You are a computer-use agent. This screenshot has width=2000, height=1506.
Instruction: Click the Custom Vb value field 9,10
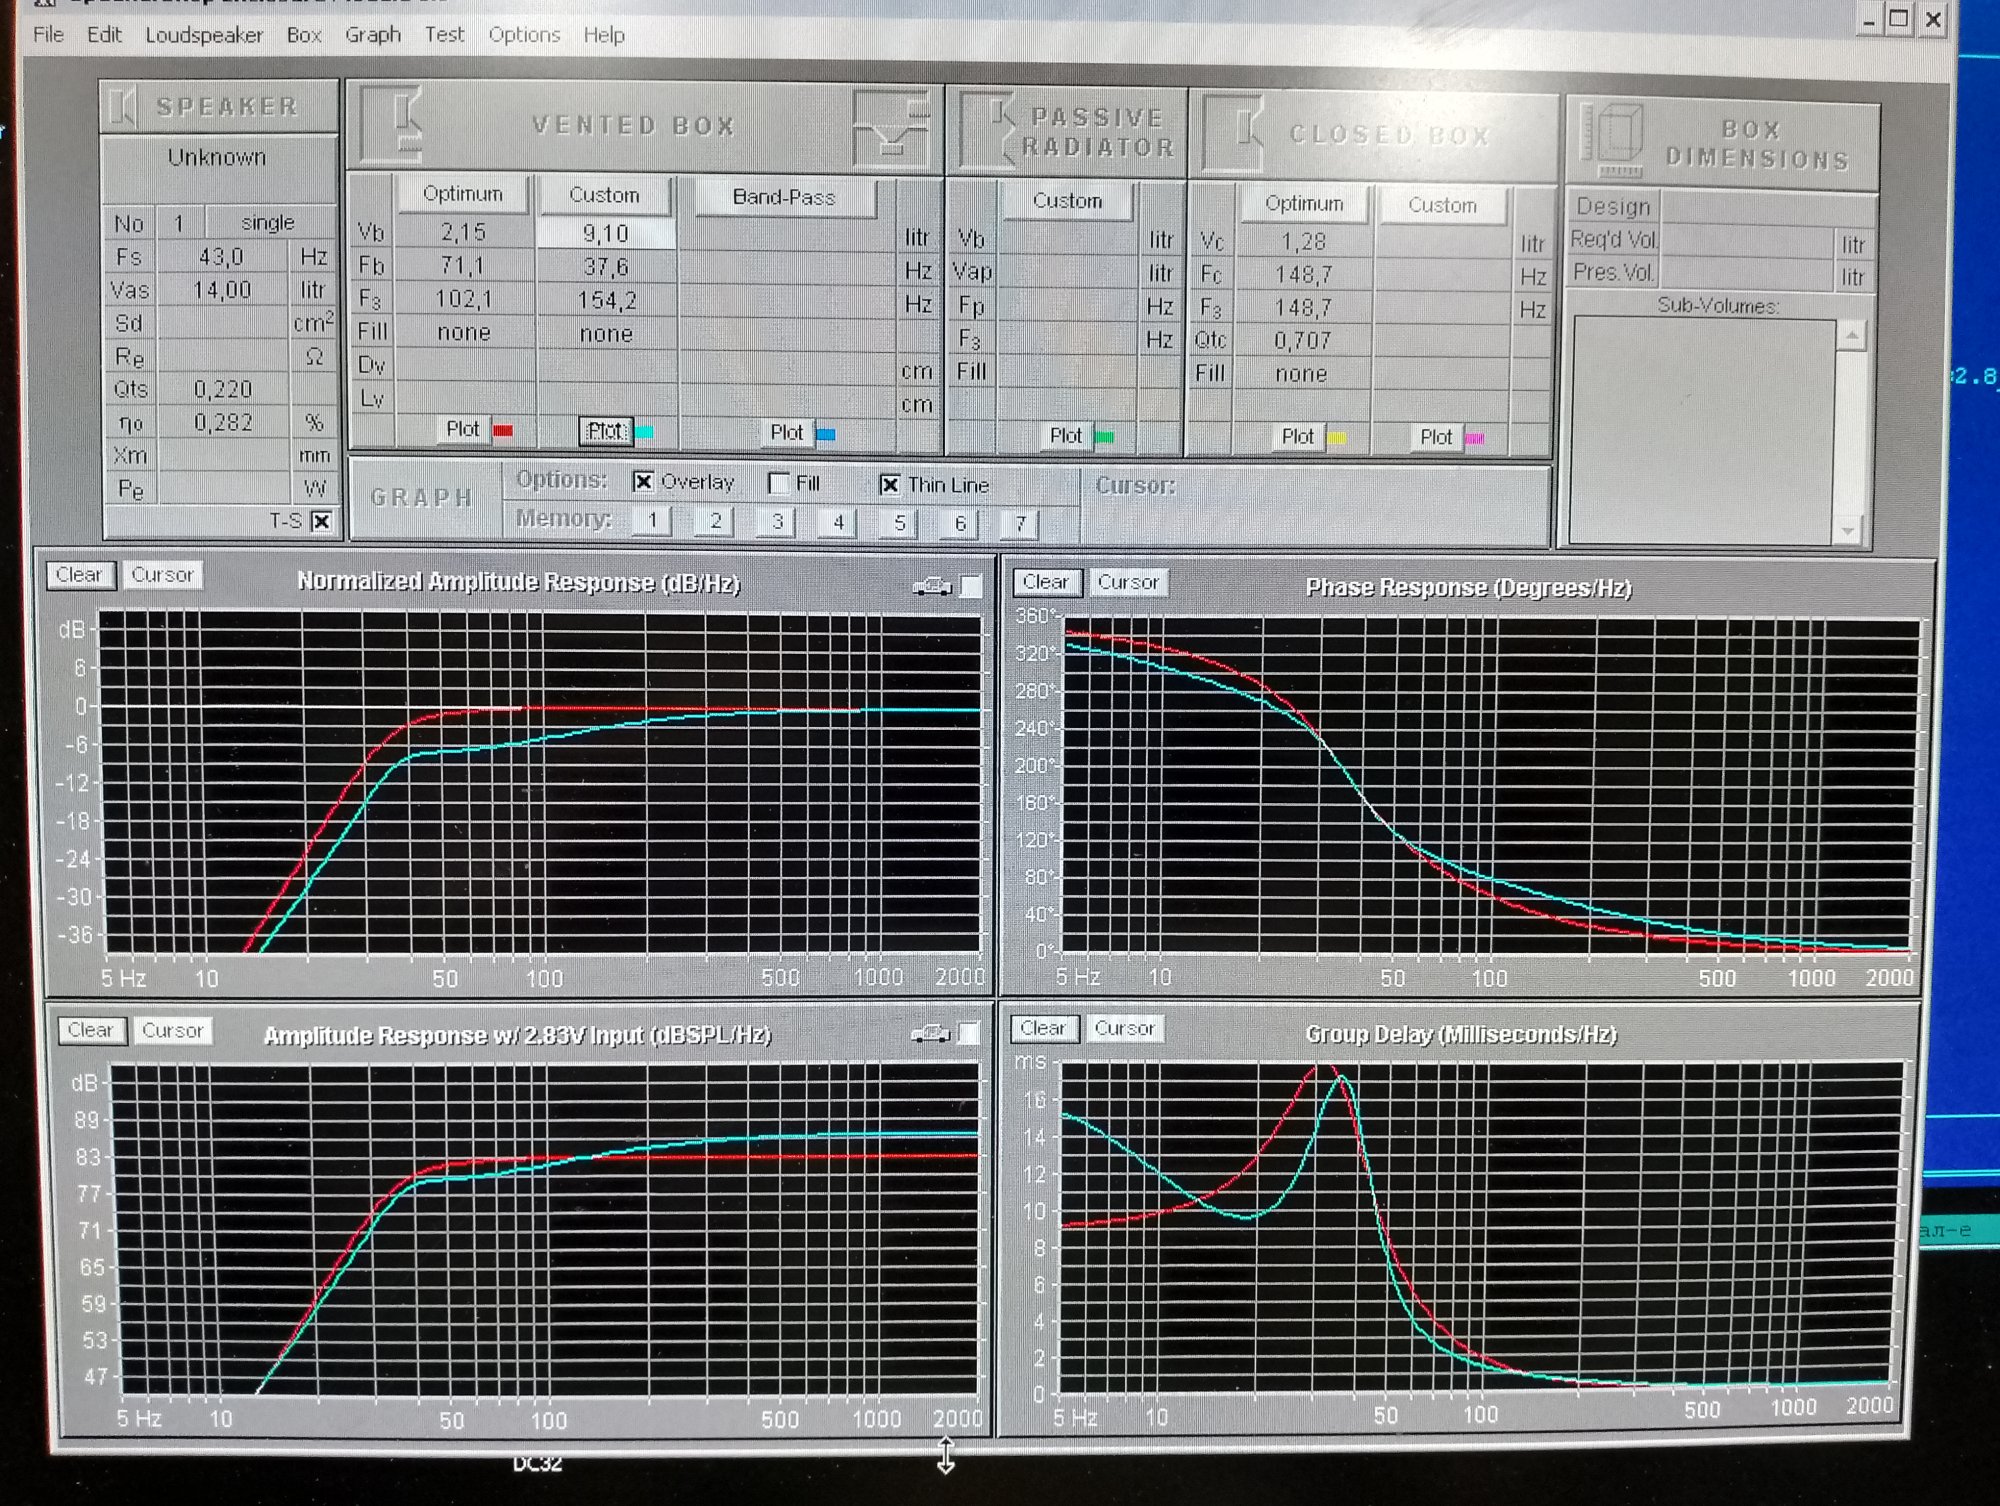coord(605,234)
